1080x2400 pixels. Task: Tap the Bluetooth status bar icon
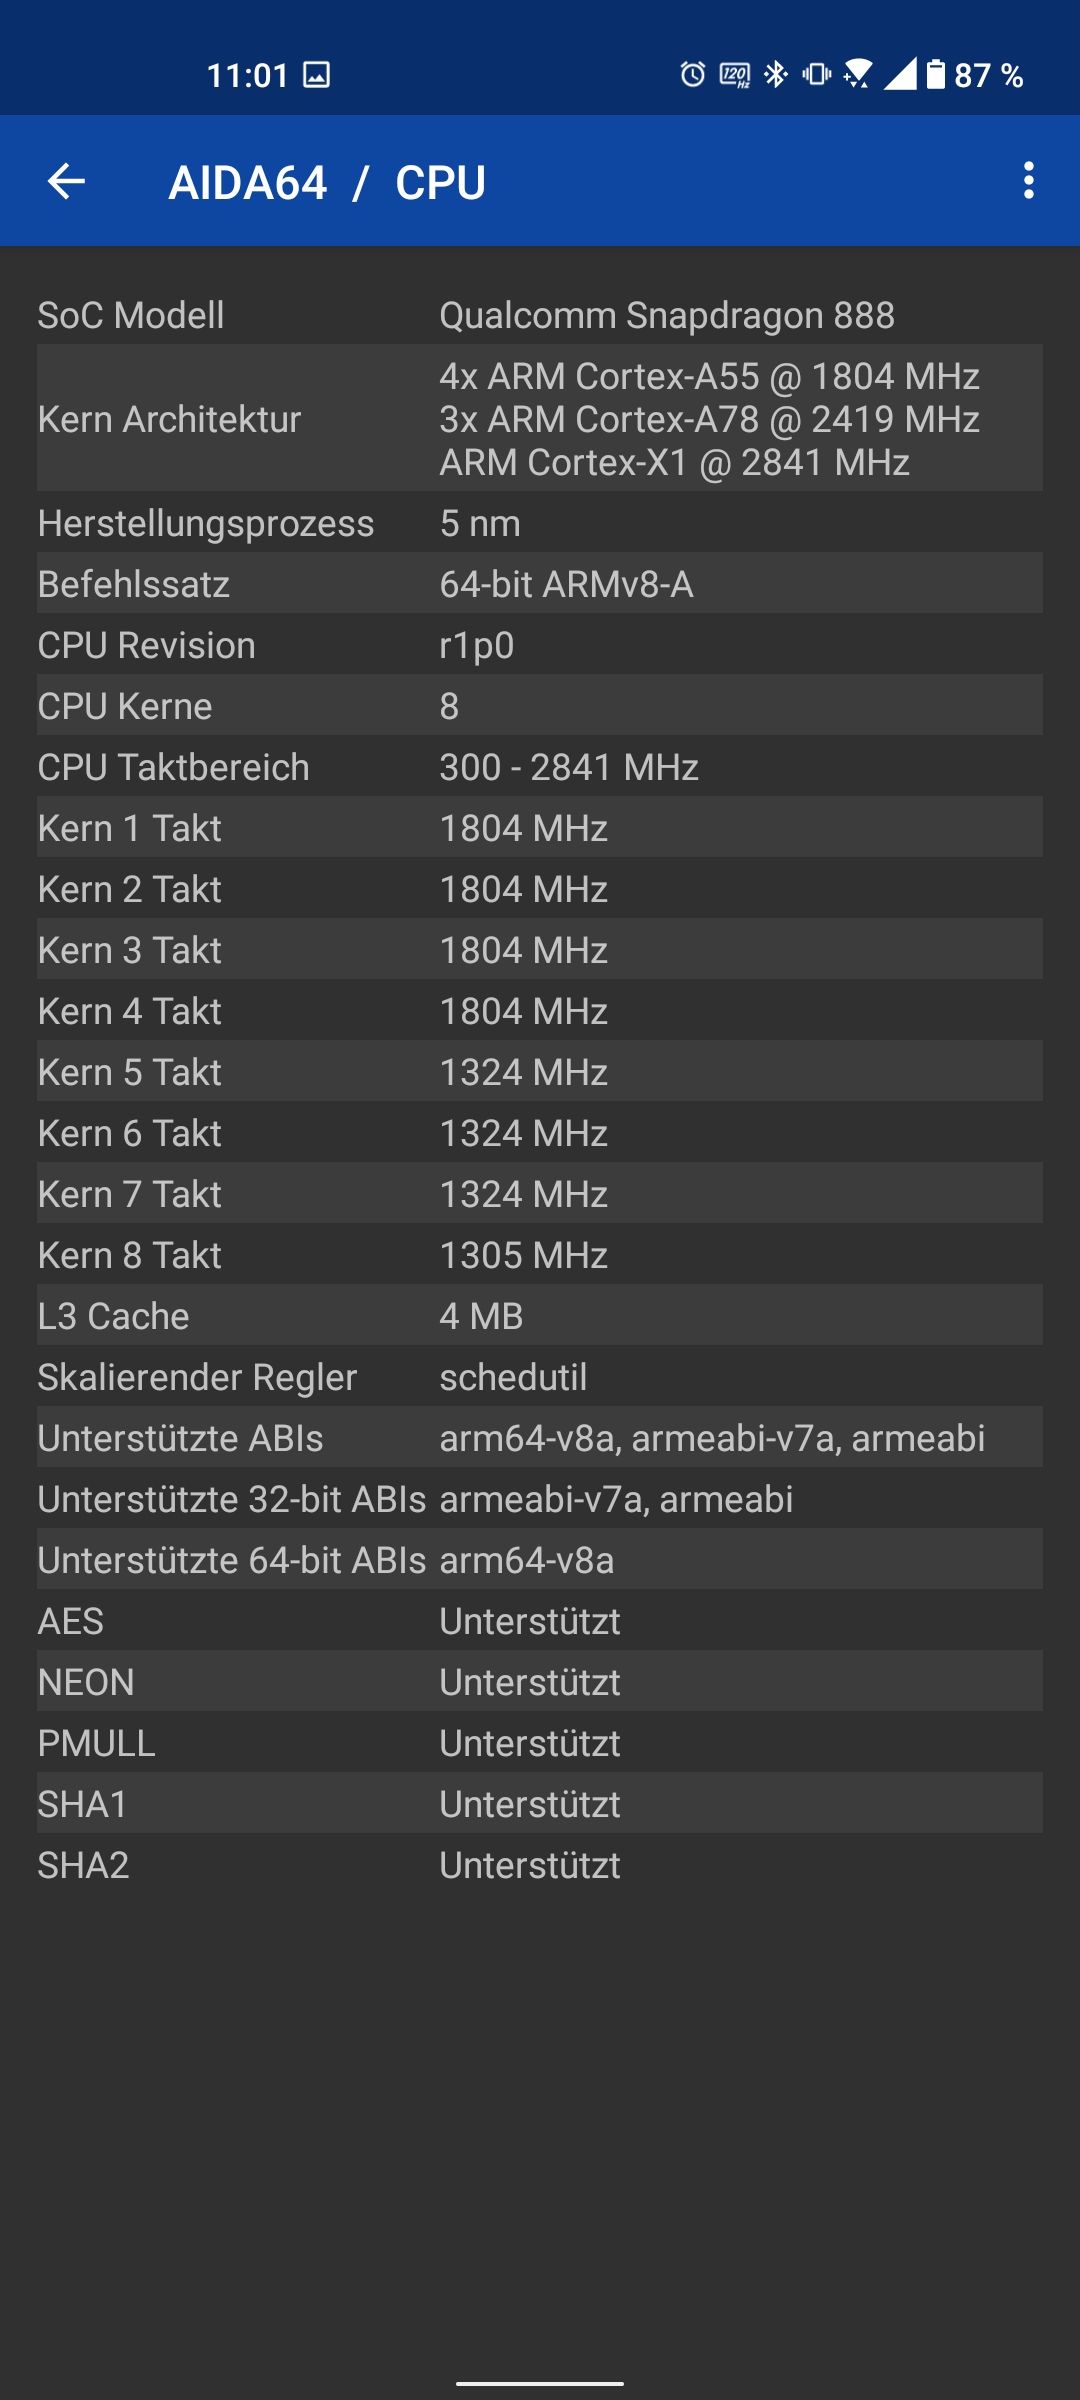(x=776, y=74)
